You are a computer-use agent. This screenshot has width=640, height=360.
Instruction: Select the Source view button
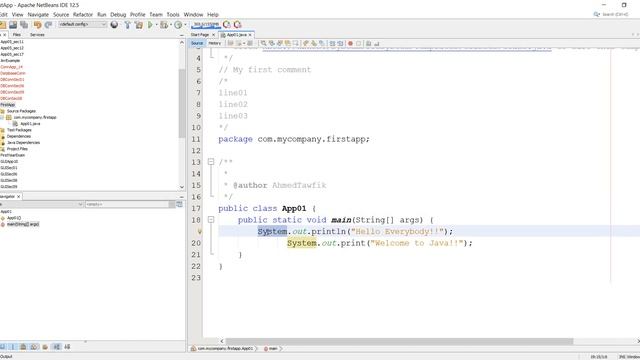(197, 43)
